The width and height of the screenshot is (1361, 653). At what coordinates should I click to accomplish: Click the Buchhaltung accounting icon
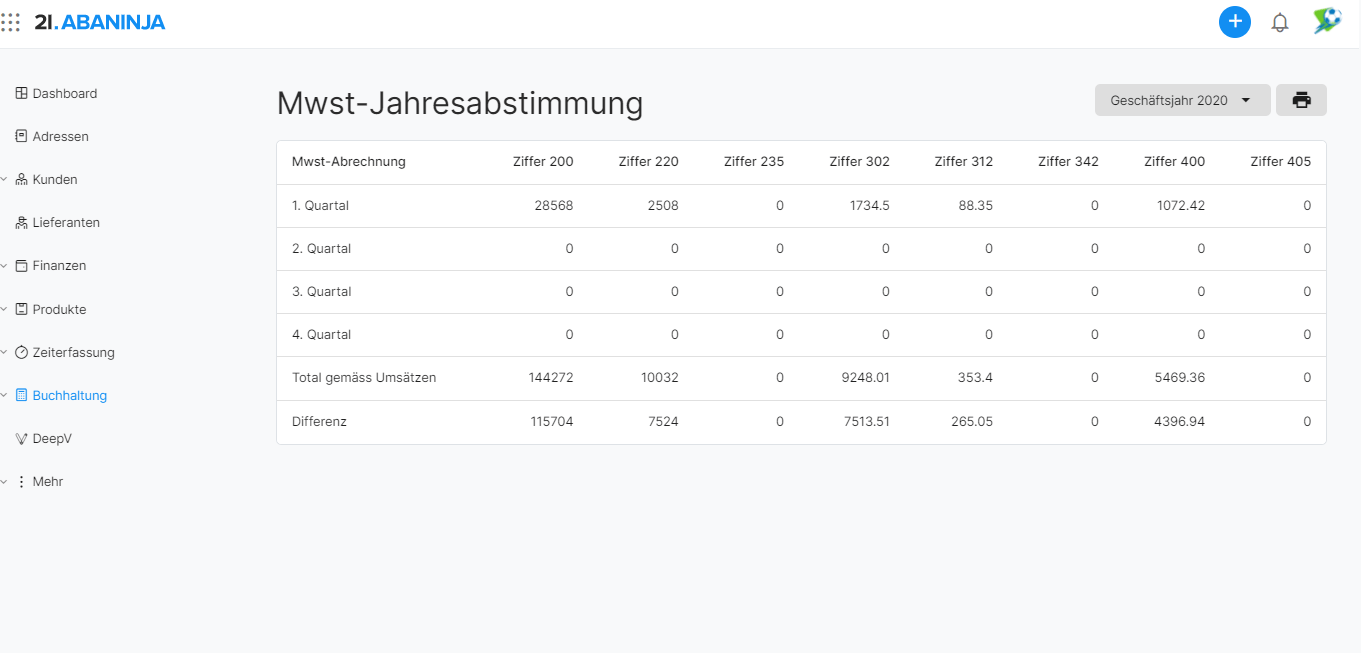point(23,395)
